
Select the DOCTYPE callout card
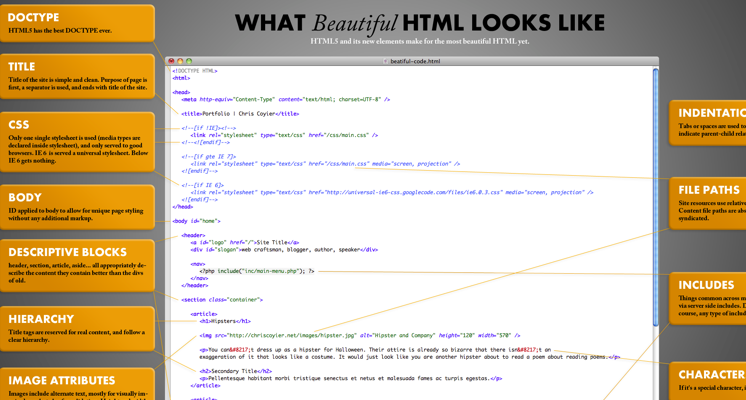(x=77, y=23)
